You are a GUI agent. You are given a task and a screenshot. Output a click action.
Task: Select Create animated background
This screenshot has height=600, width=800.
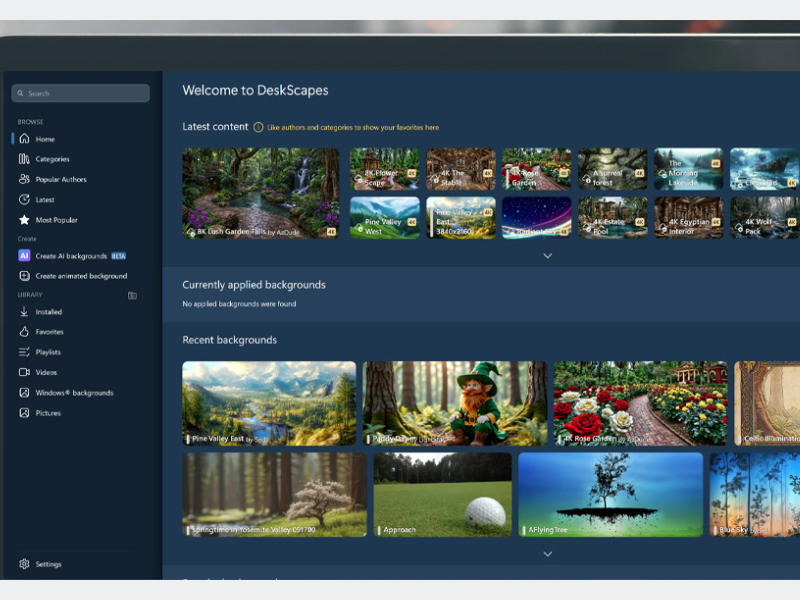point(82,276)
